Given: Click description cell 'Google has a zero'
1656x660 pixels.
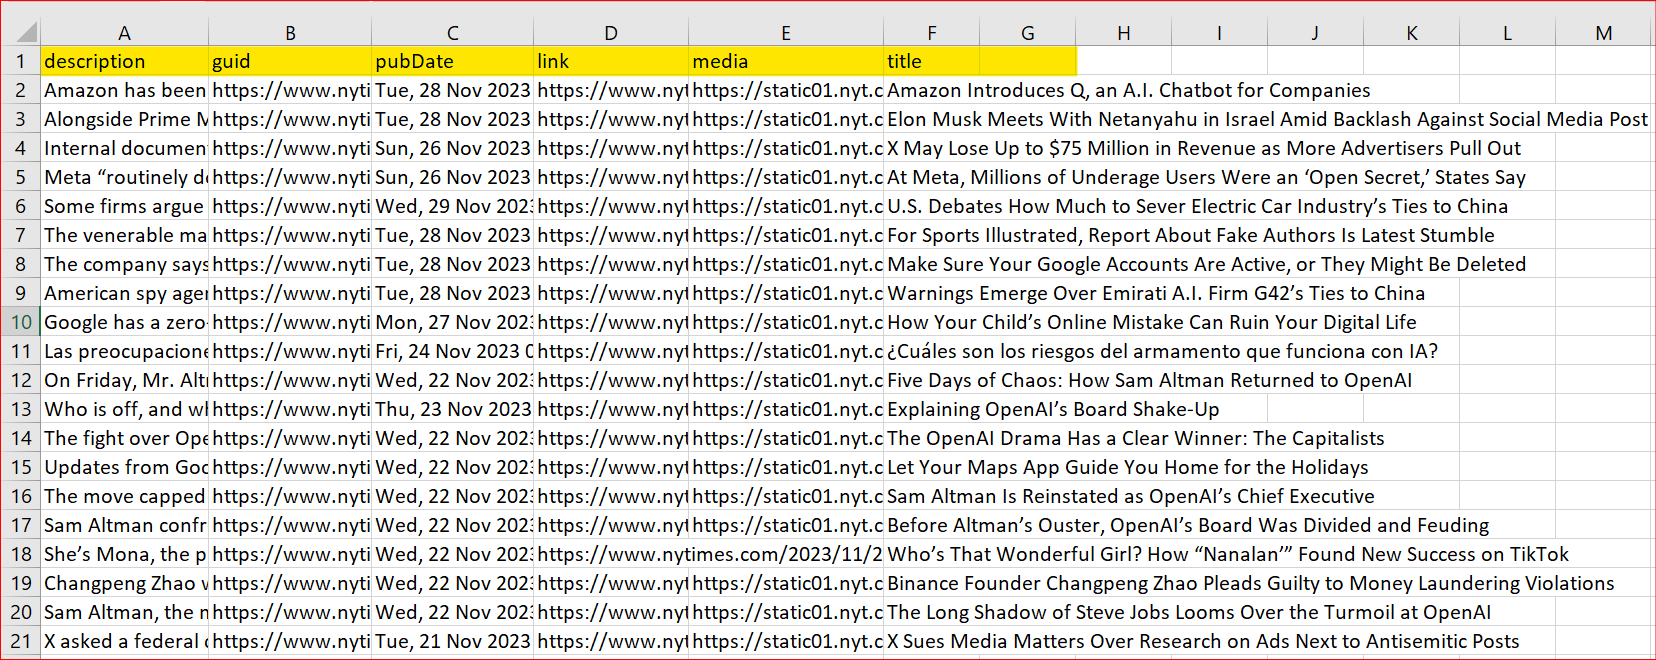Looking at the screenshot, I should [124, 322].
